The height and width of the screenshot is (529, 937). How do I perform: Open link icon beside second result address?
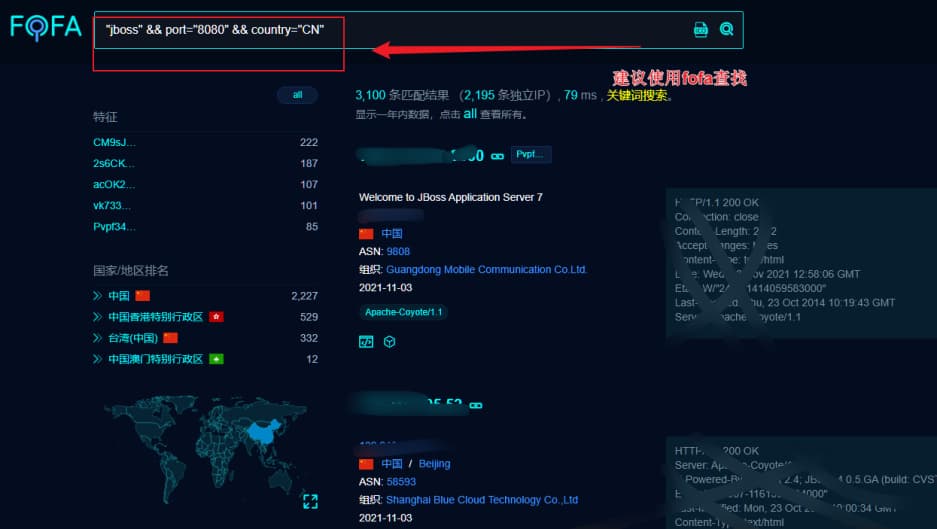click(x=476, y=405)
